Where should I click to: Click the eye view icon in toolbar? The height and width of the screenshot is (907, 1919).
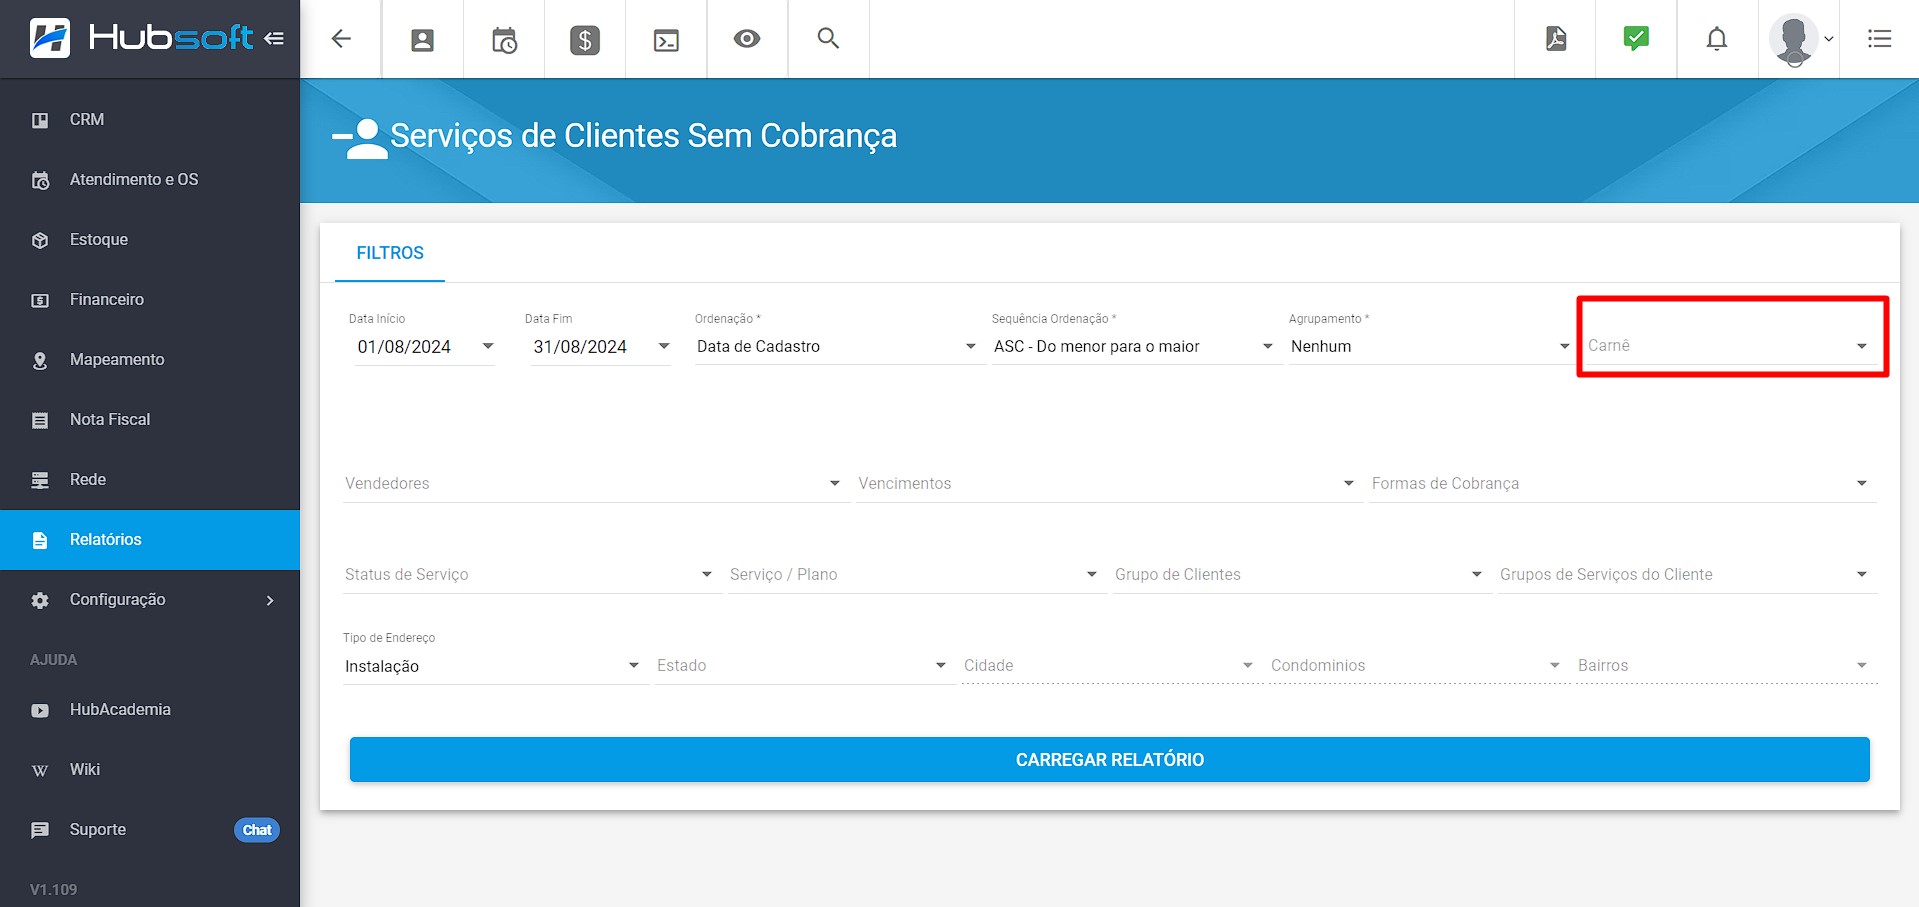click(747, 39)
